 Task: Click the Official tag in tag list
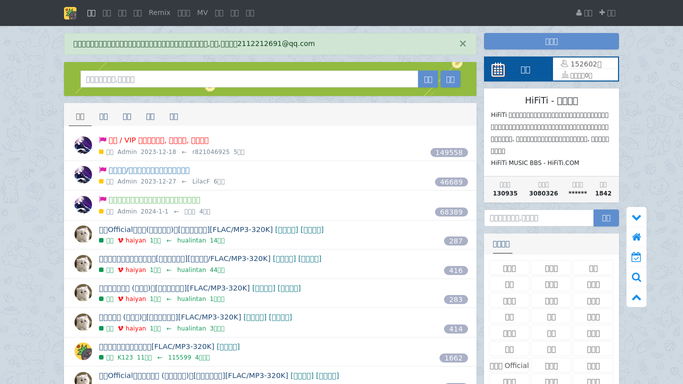click(509, 366)
